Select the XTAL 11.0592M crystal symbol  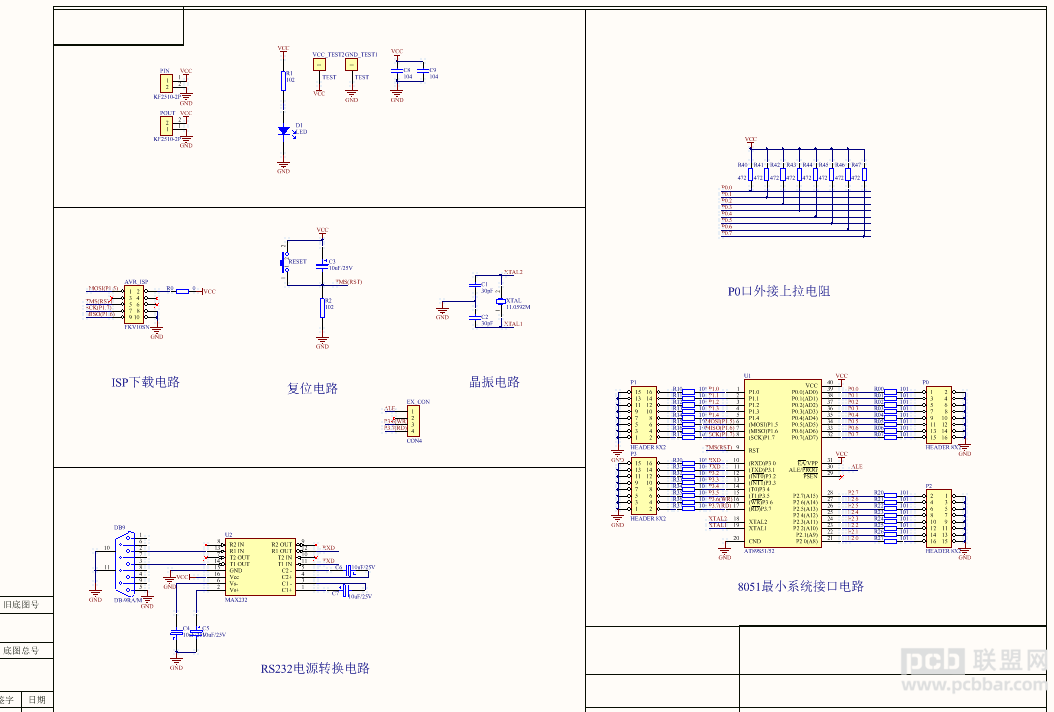point(500,301)
